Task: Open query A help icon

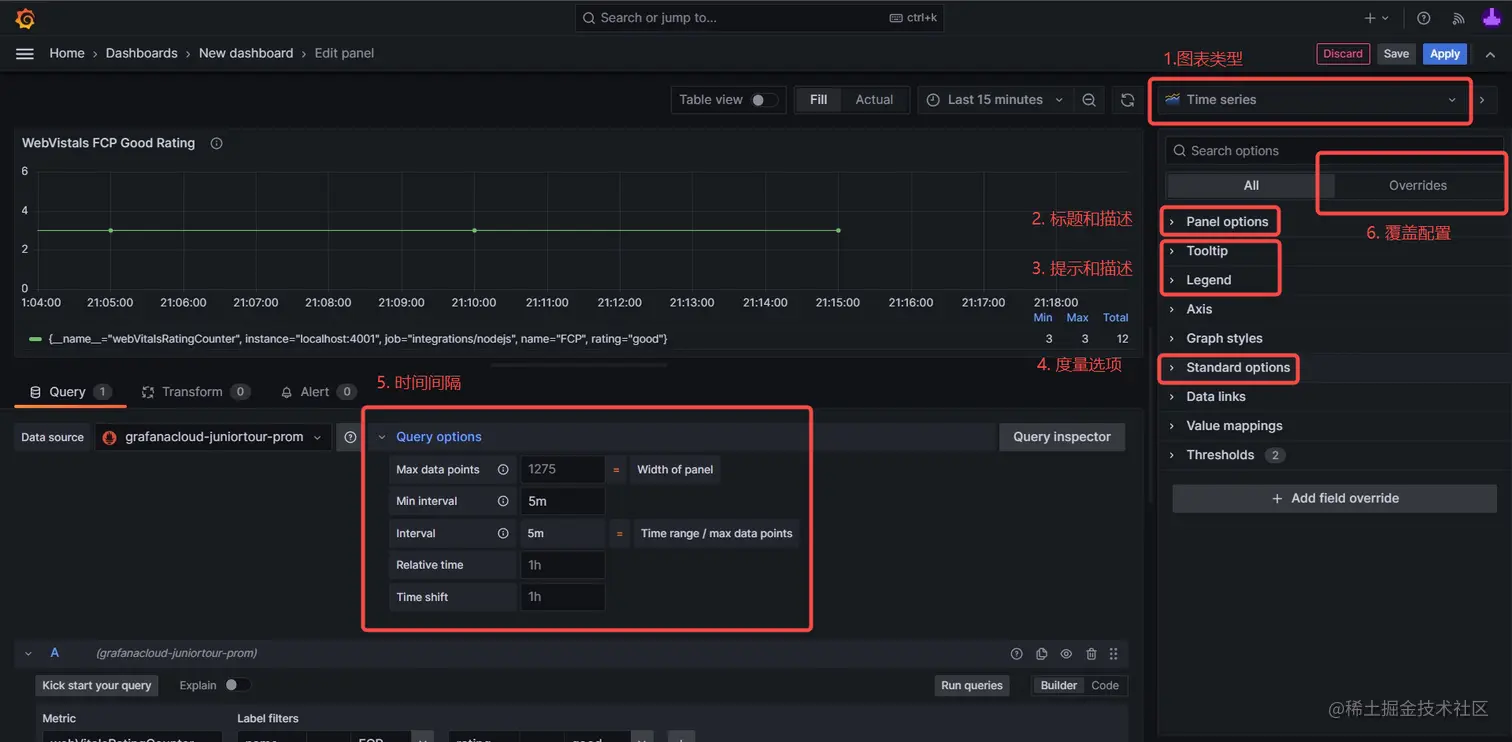Action: coord(1017,654)
